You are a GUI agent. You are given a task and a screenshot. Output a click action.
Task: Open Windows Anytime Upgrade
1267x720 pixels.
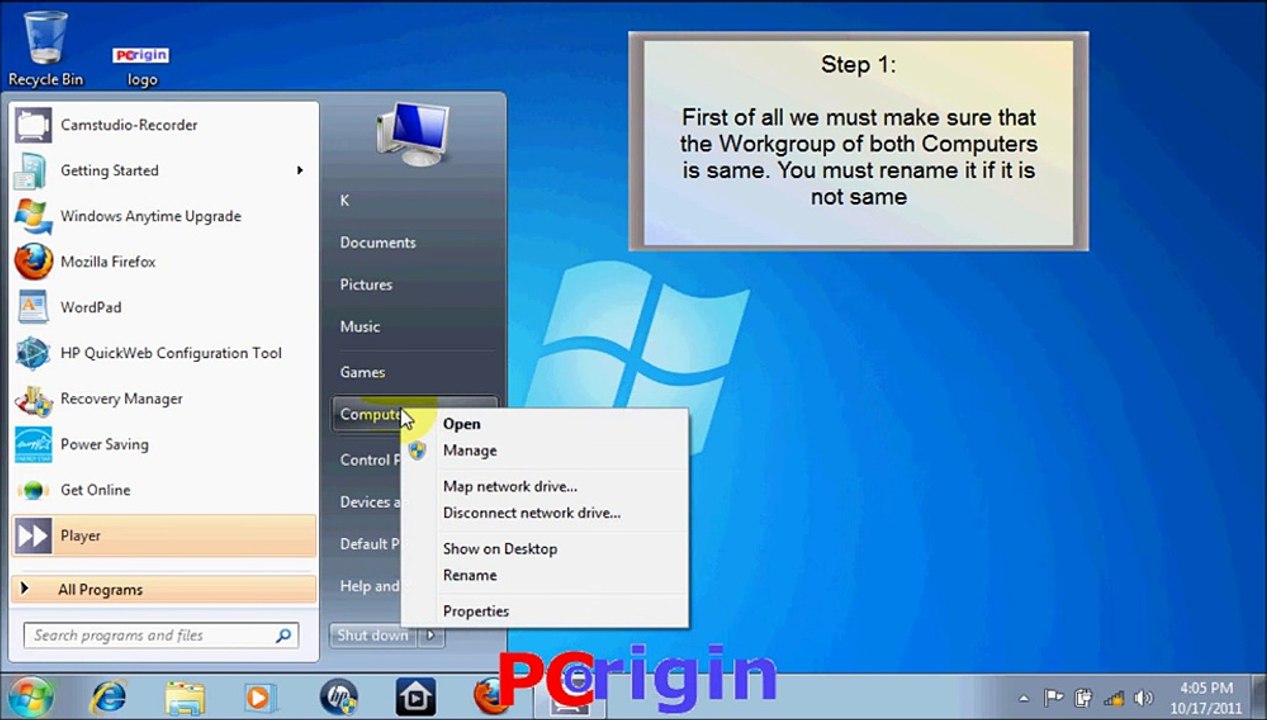click(164, 216)
